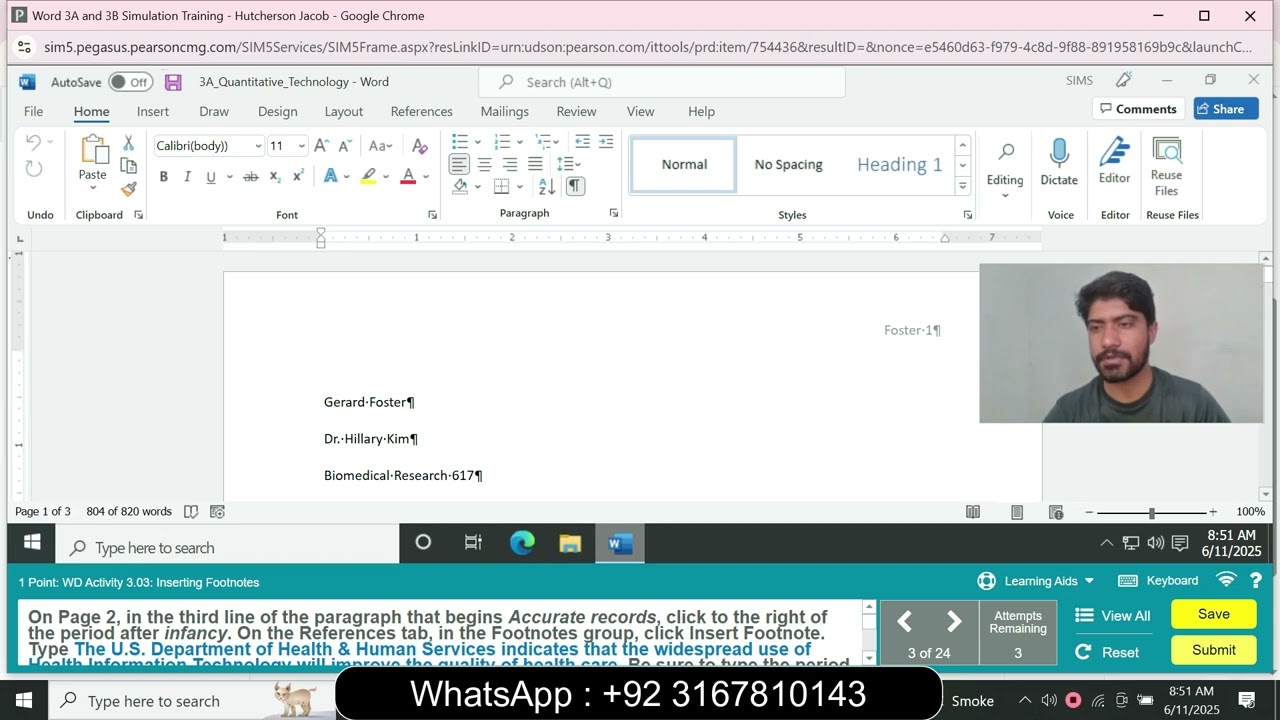Switch to the Layout tab
1280x720 pixels.
(x=343, y=111)
